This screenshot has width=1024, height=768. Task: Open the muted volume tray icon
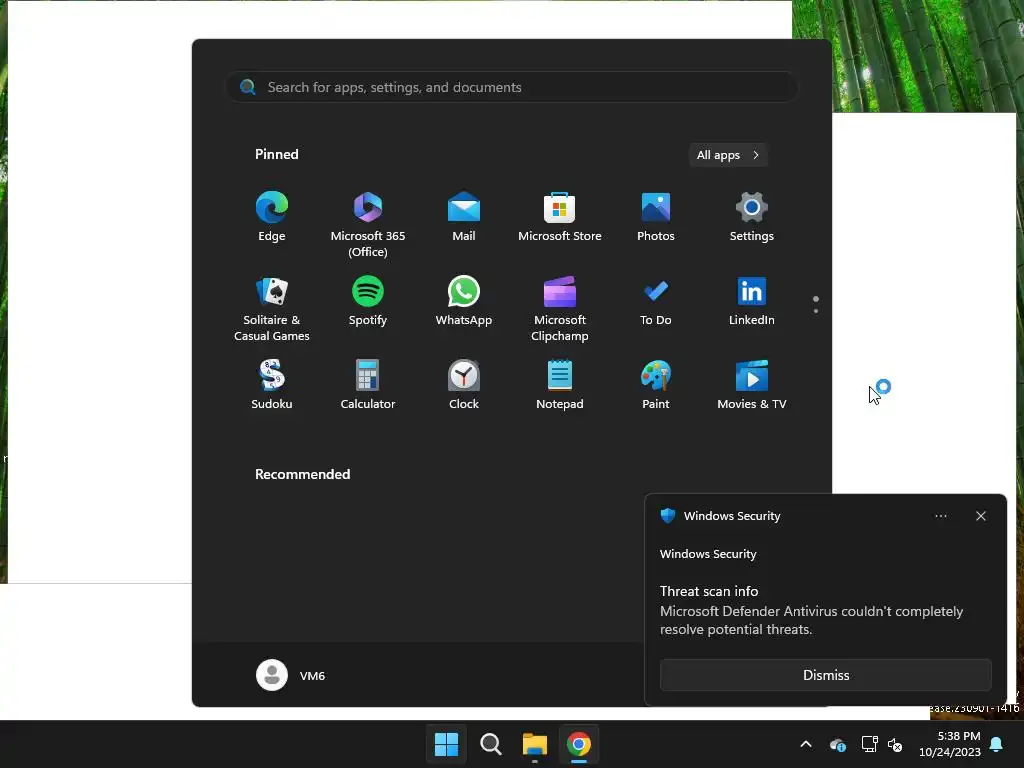point(895,744)
